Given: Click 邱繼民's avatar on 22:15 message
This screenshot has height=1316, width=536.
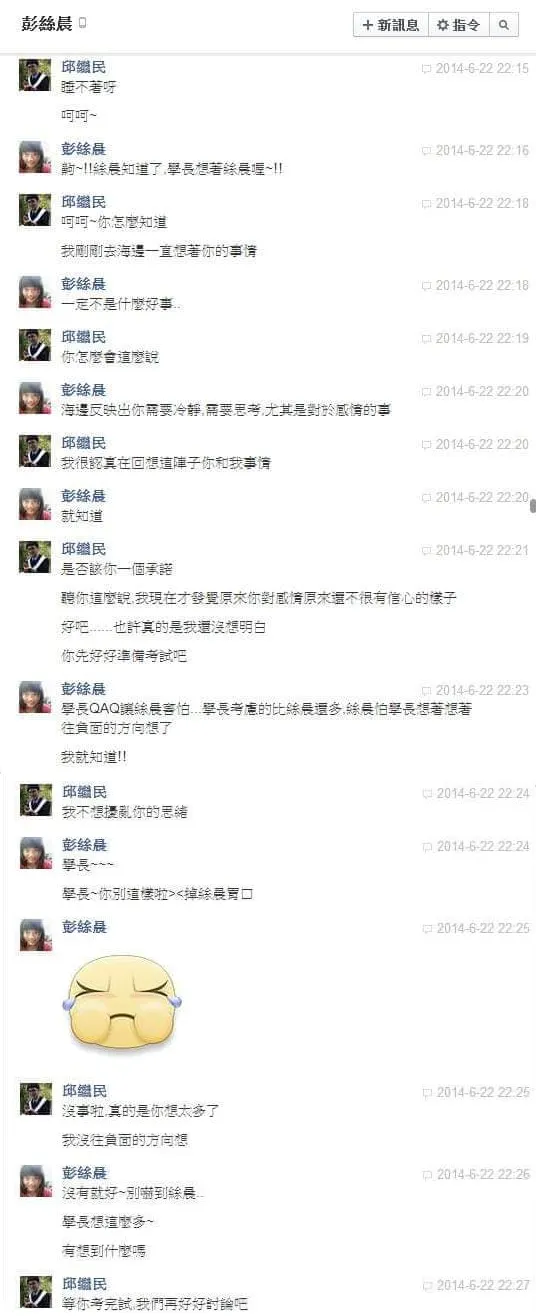Looking at the screenshot, I should tap(35, 75).
